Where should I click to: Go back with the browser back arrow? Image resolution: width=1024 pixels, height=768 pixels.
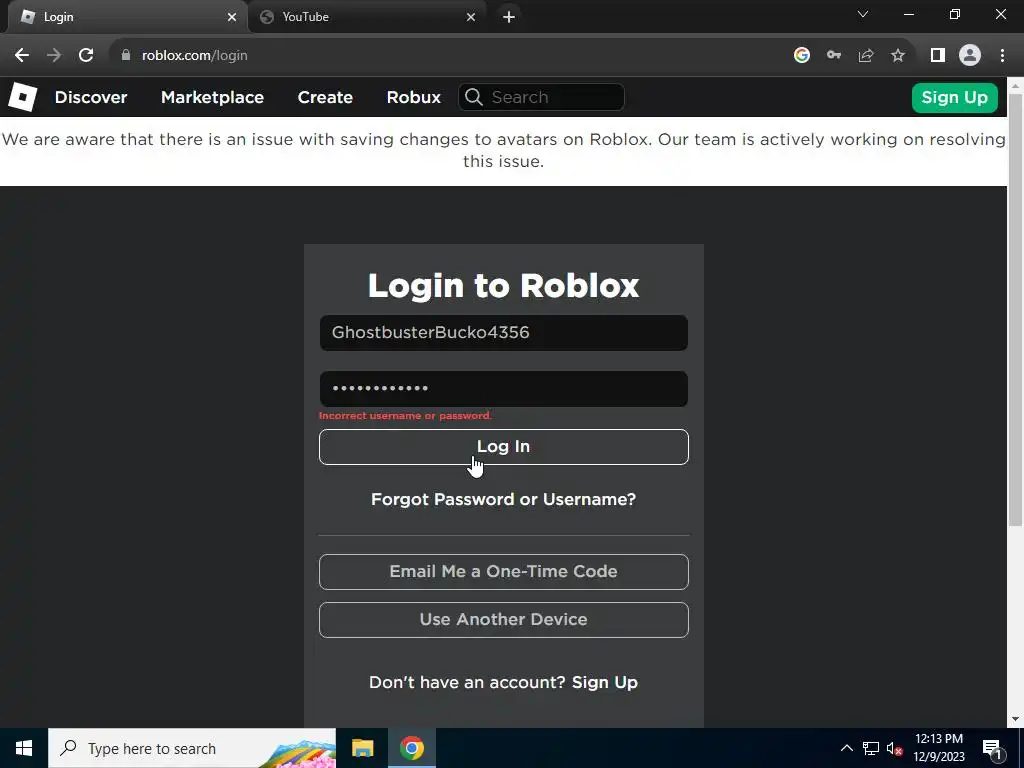[x=22, y=56]
